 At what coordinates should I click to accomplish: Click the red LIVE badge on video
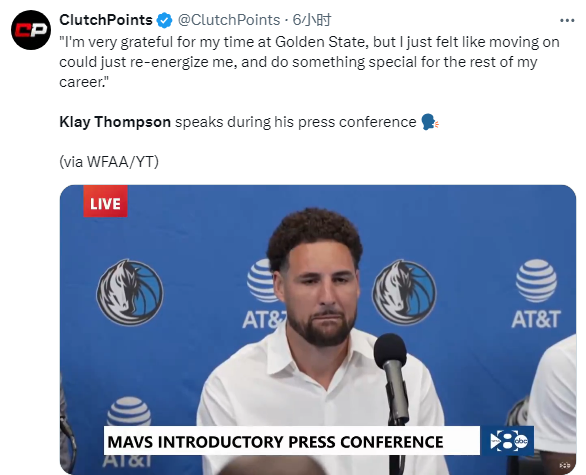tap(105, 201)
